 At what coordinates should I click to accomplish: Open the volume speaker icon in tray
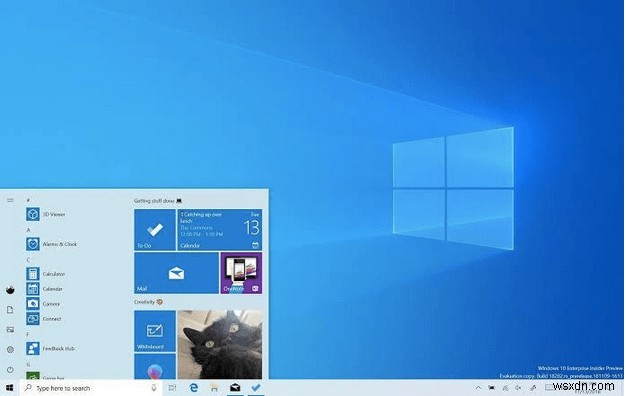pos(518,388)
